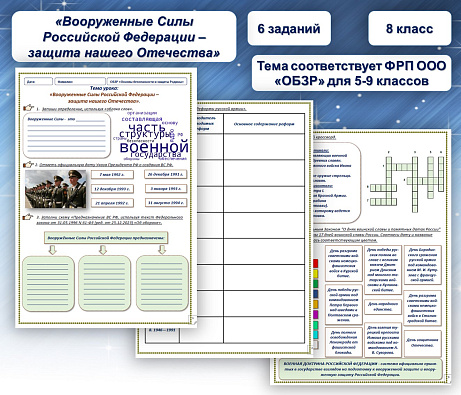Click the soldiers parade photo
The height and width of the screenshot is (395, 461).
56,189
